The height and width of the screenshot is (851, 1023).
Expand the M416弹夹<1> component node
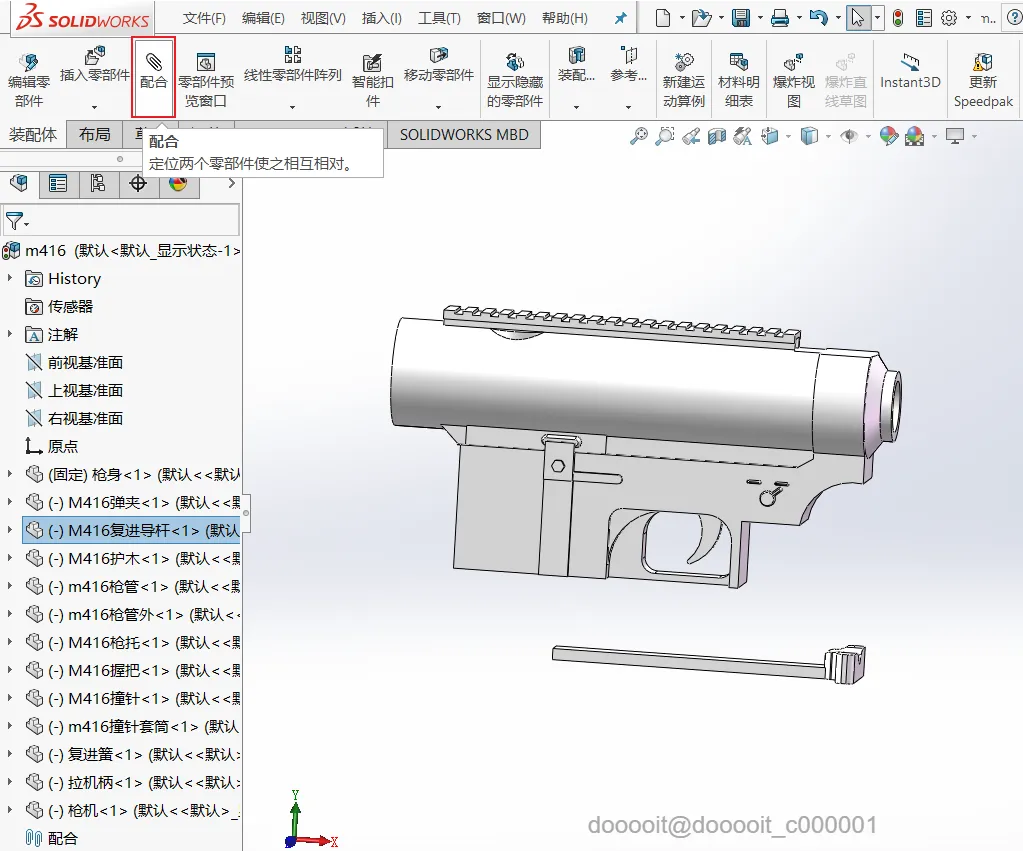[x=10, y=502]
